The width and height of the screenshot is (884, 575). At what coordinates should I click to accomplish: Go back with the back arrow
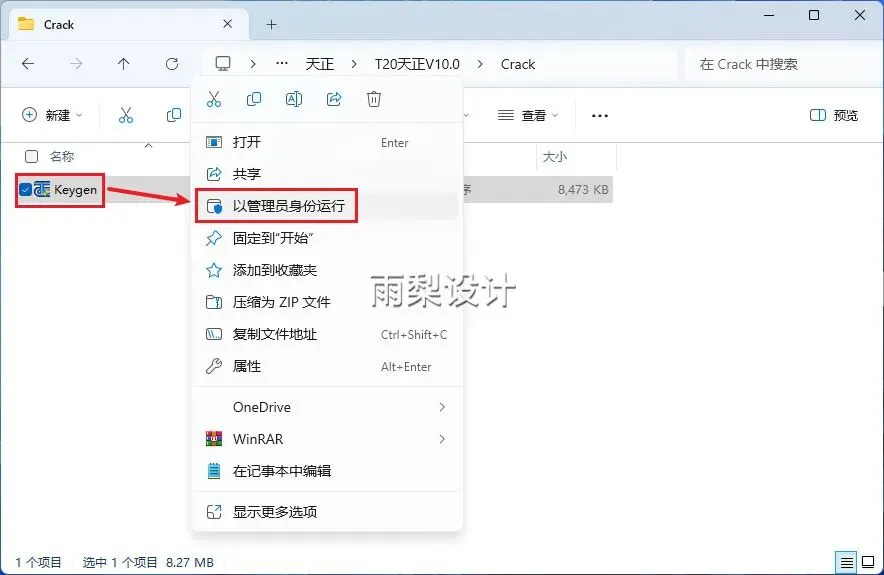(28, 64)
